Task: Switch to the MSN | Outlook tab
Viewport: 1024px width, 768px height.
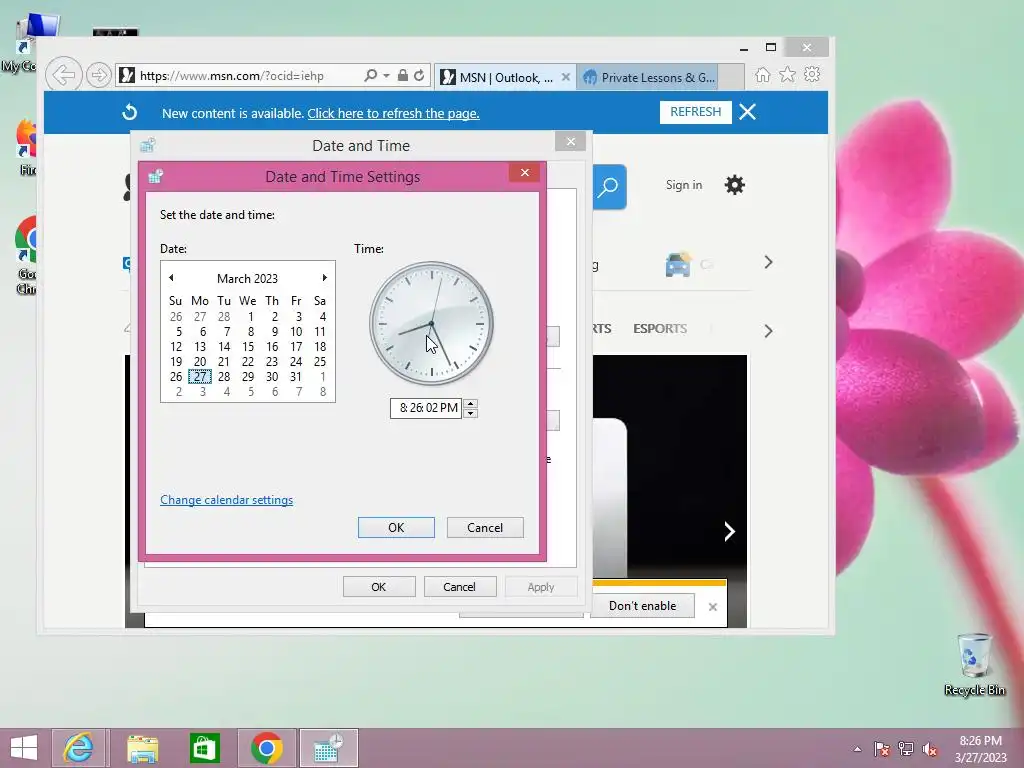Action: click(505, 77)
